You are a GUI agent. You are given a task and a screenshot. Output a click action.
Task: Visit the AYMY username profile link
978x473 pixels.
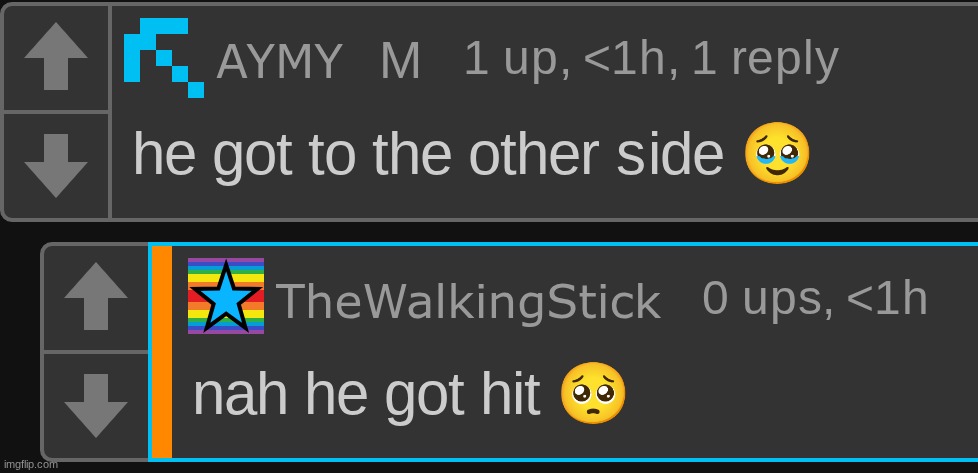(279, 61)
